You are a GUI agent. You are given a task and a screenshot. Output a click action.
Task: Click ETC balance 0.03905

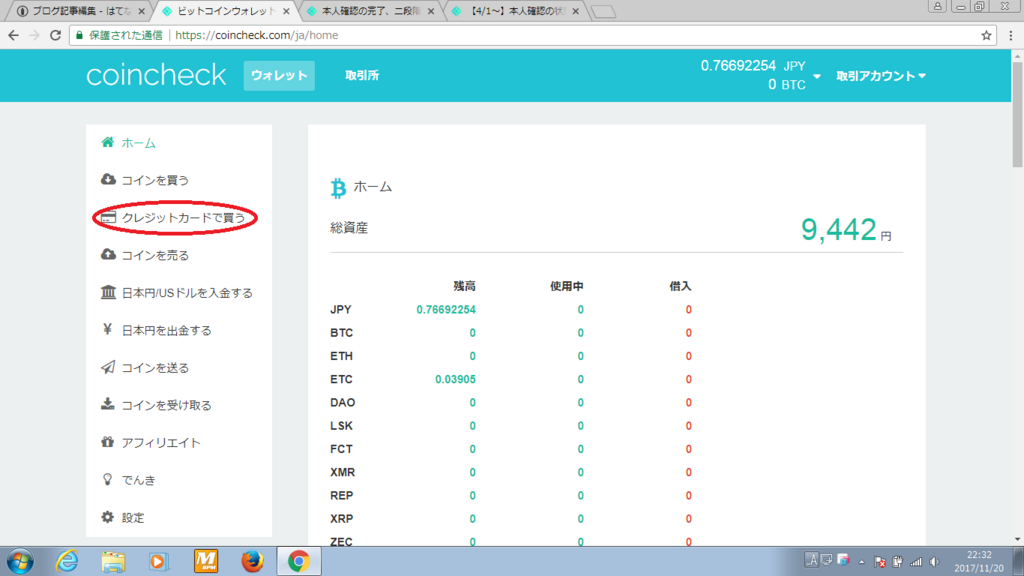tap(455, 379)
